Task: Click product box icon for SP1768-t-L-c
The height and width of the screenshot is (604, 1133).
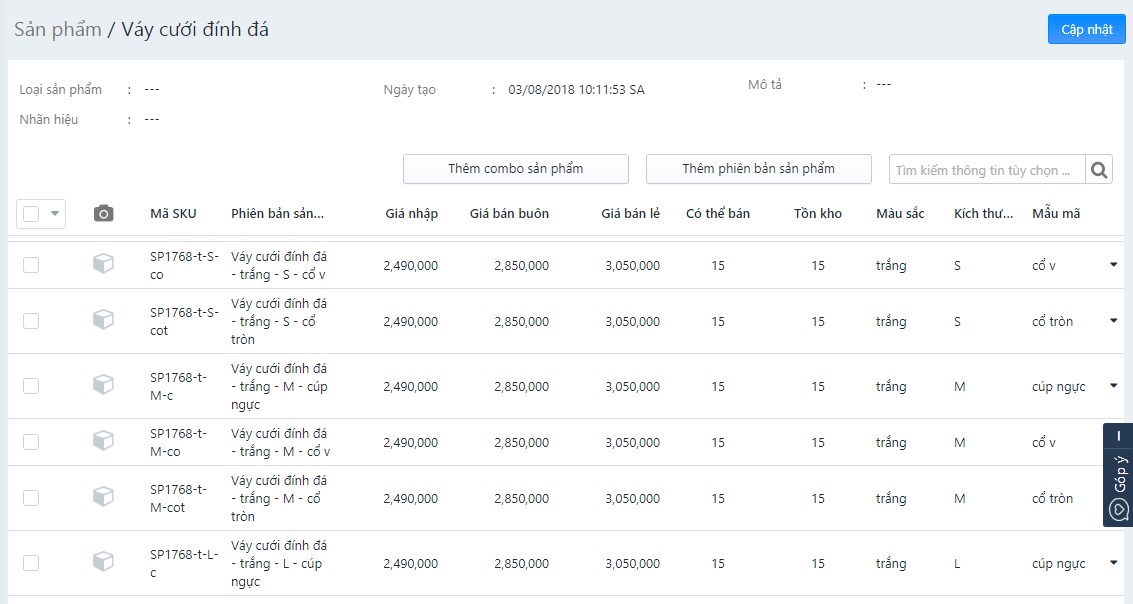Action: [x=103, y=562]
